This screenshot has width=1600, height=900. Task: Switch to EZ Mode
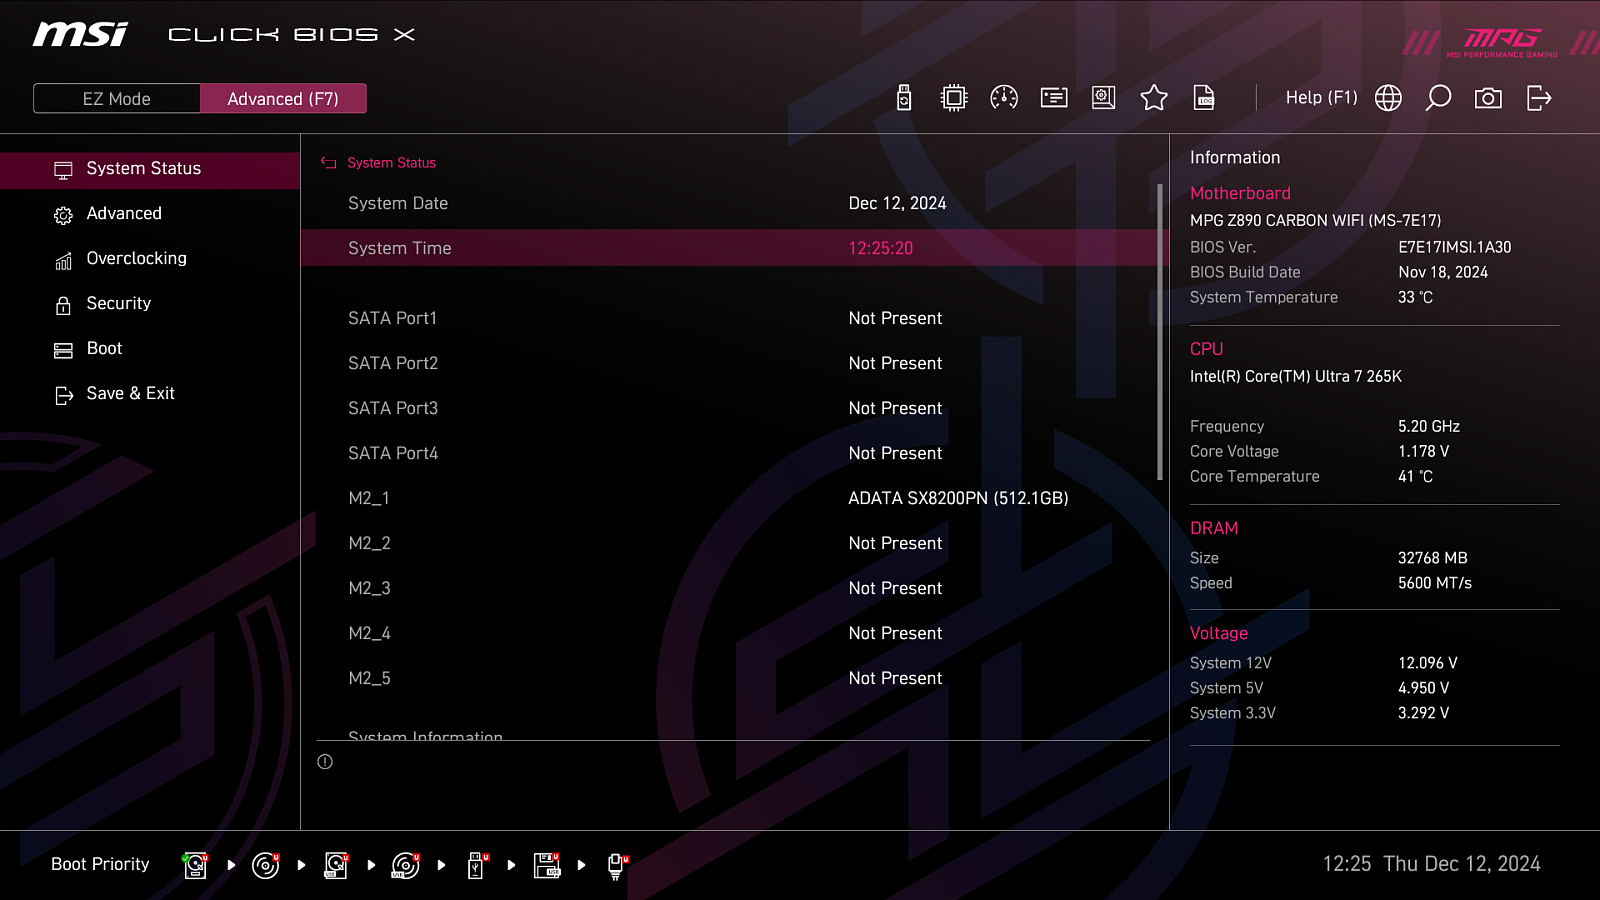[x=117, y=99]
